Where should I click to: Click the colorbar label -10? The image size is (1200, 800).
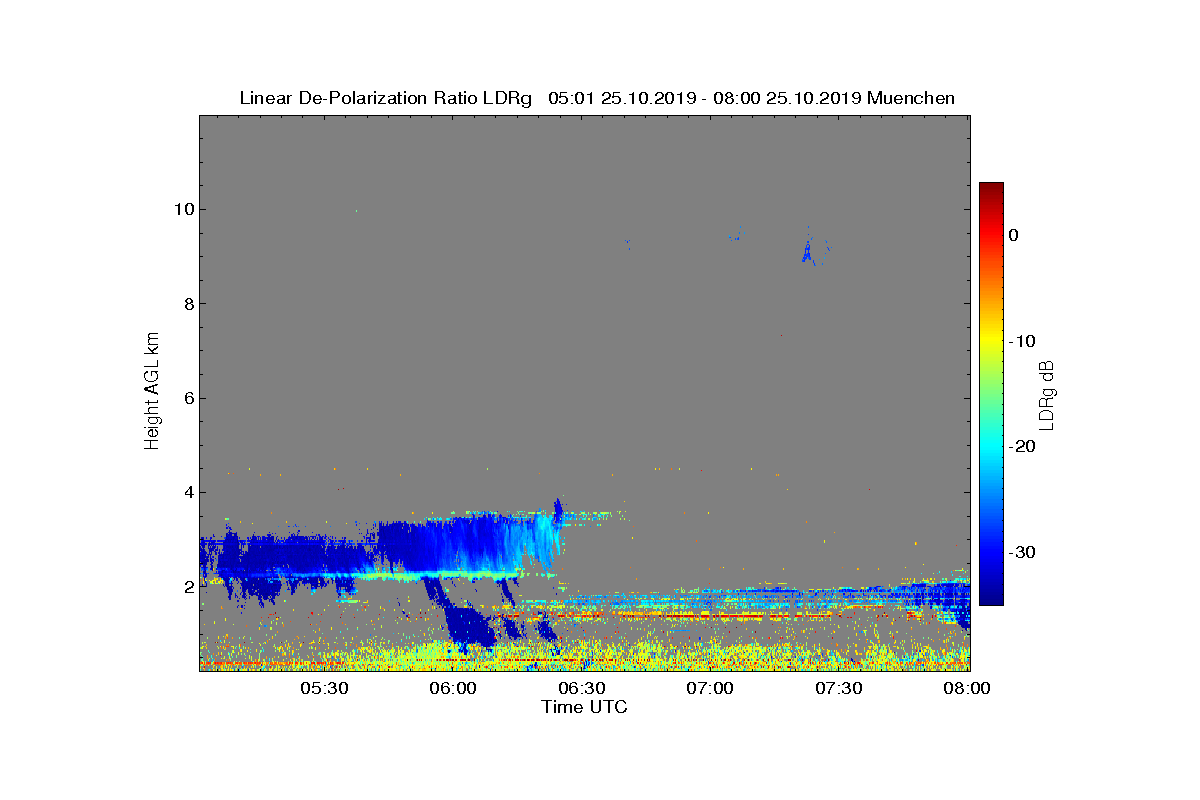click(x=1021, y=341)
